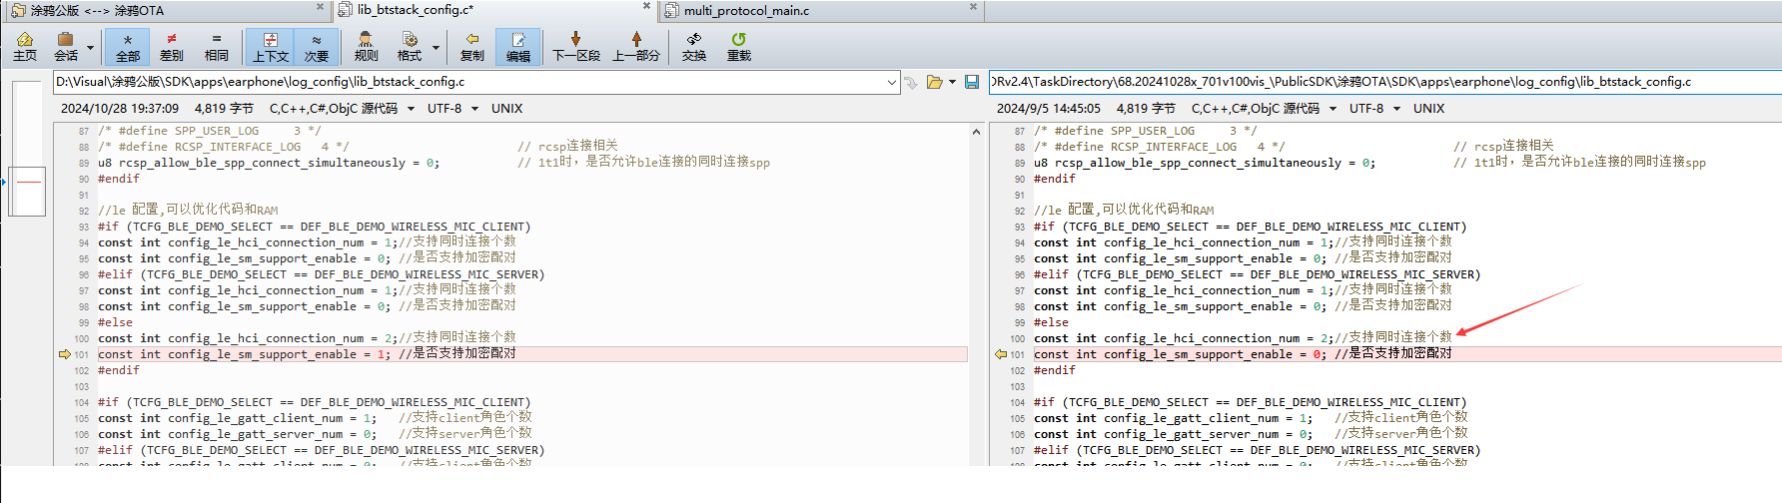Open the 会话 sessions button
The image size is (1782, 503).
pos(66,47)
